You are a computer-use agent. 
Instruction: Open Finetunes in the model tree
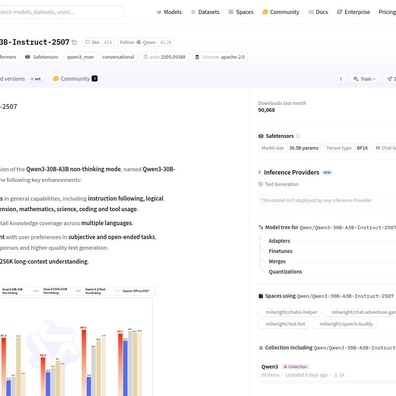pyautogui.click(x=280, y=251)
